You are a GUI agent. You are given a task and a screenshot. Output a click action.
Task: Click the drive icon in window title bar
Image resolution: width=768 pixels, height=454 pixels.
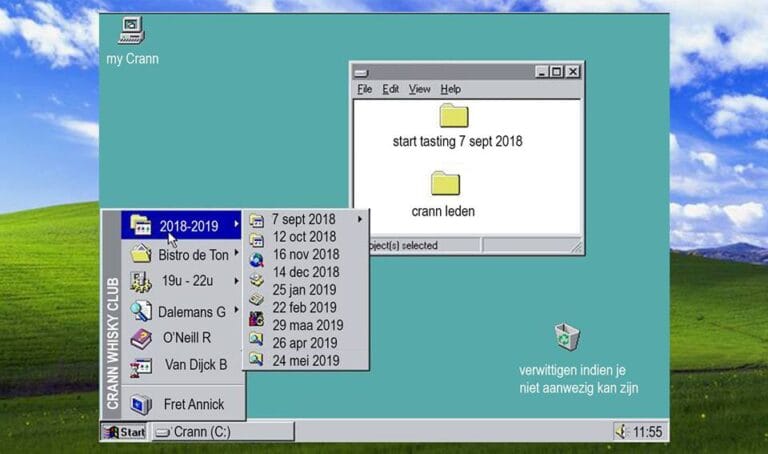(x=361, y=73)
